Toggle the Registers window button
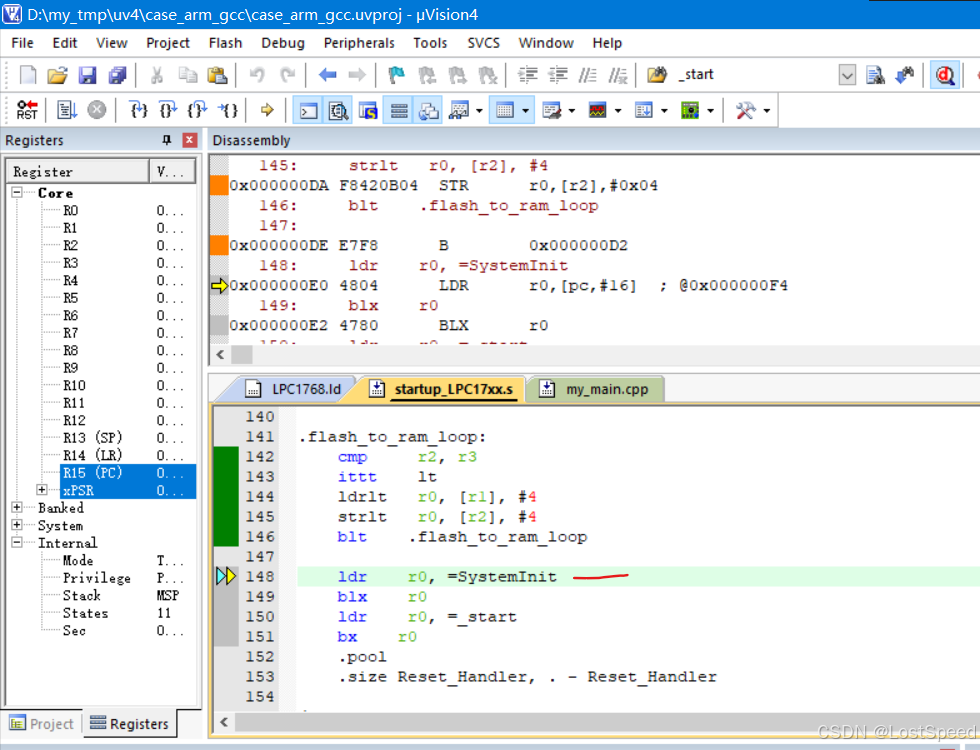This screenshot has width=980, height=750. click(399, 111)
